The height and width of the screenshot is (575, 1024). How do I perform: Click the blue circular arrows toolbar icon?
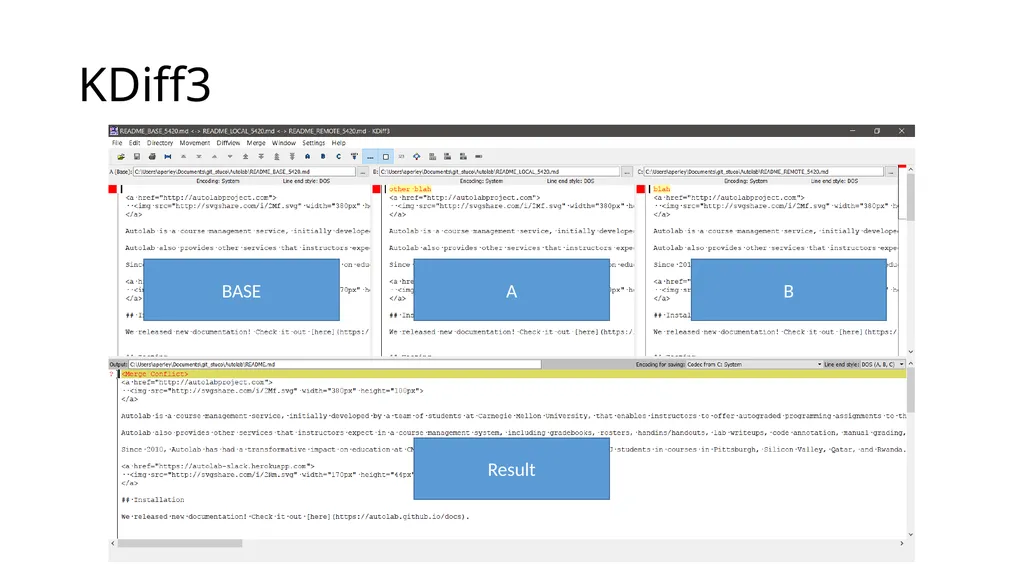coord(417,157)
